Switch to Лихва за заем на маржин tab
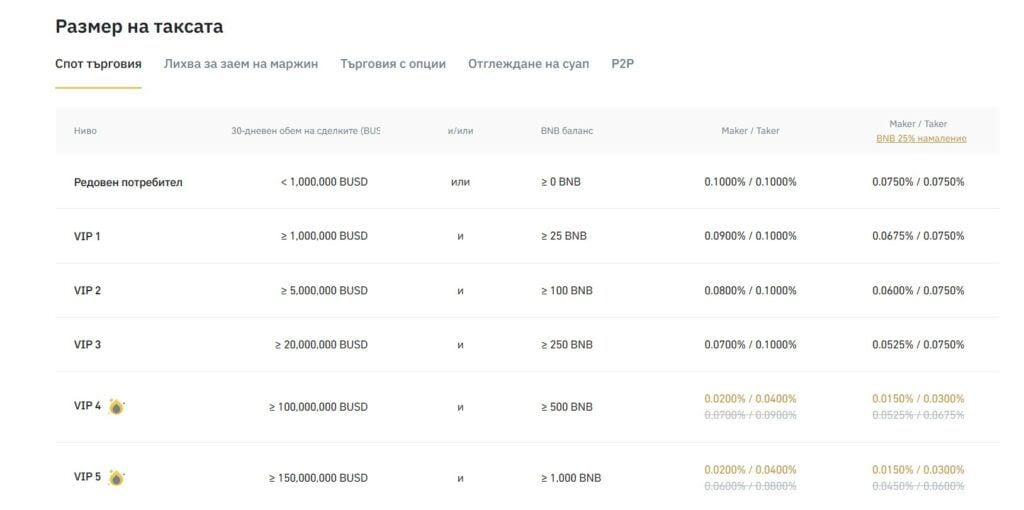 241,64
